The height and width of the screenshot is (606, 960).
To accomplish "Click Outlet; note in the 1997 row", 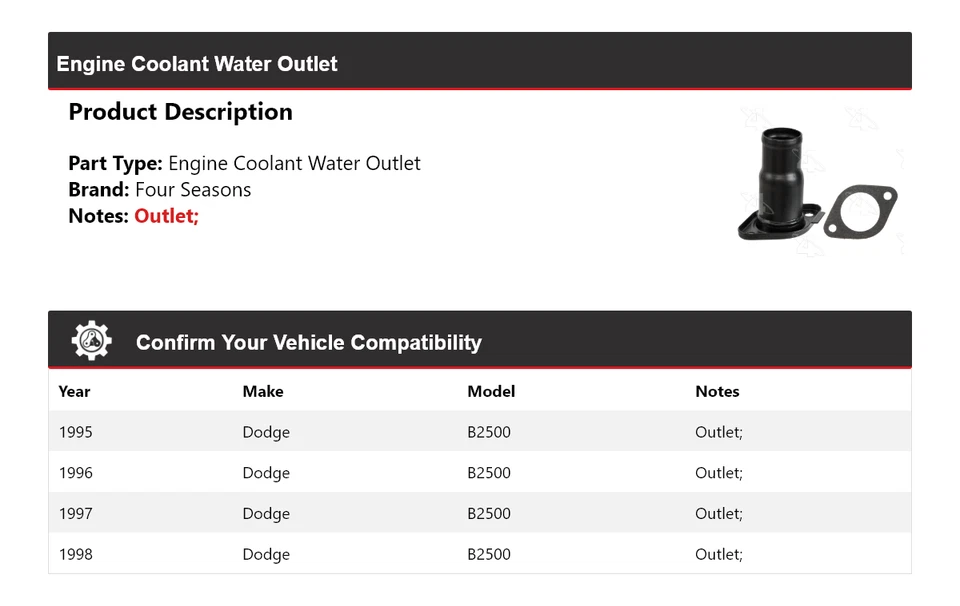I will point(719,513).
